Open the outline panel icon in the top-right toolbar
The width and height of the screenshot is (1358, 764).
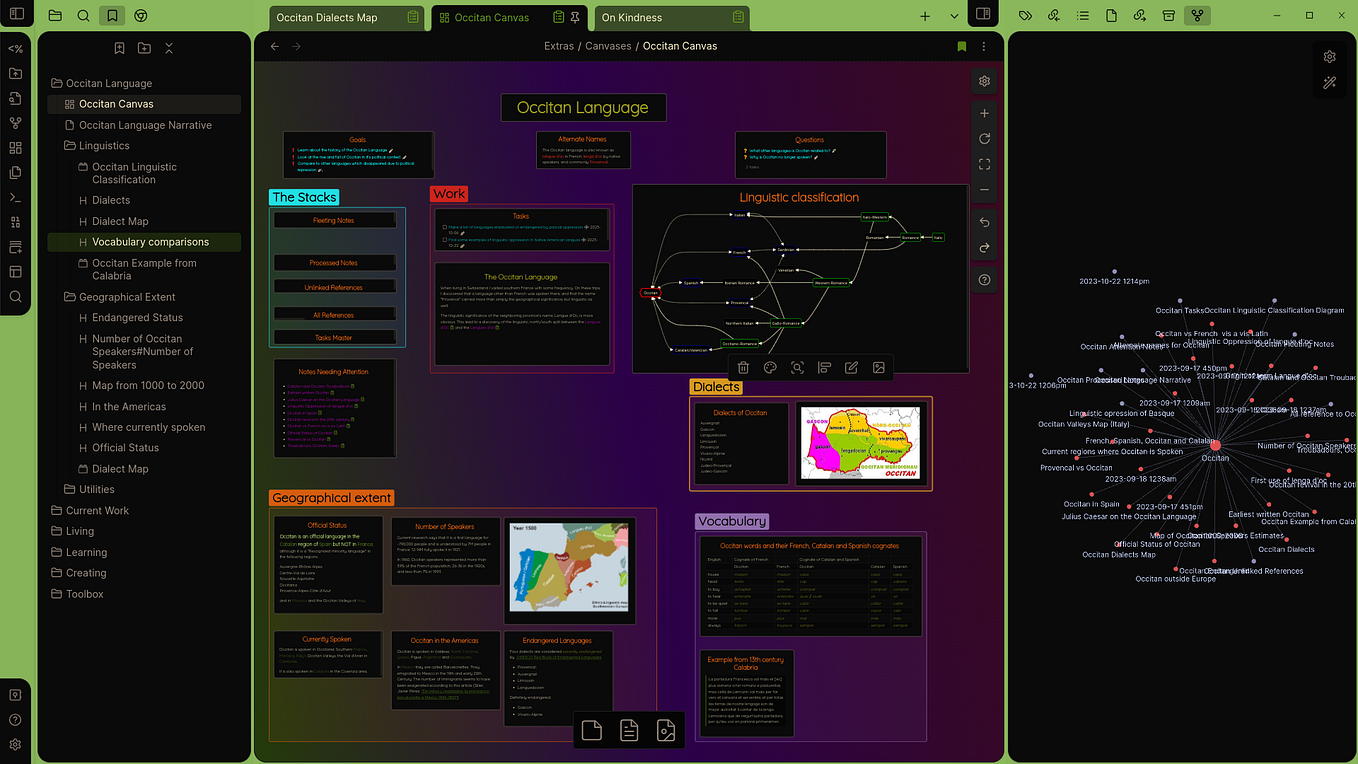point(1081,16)
